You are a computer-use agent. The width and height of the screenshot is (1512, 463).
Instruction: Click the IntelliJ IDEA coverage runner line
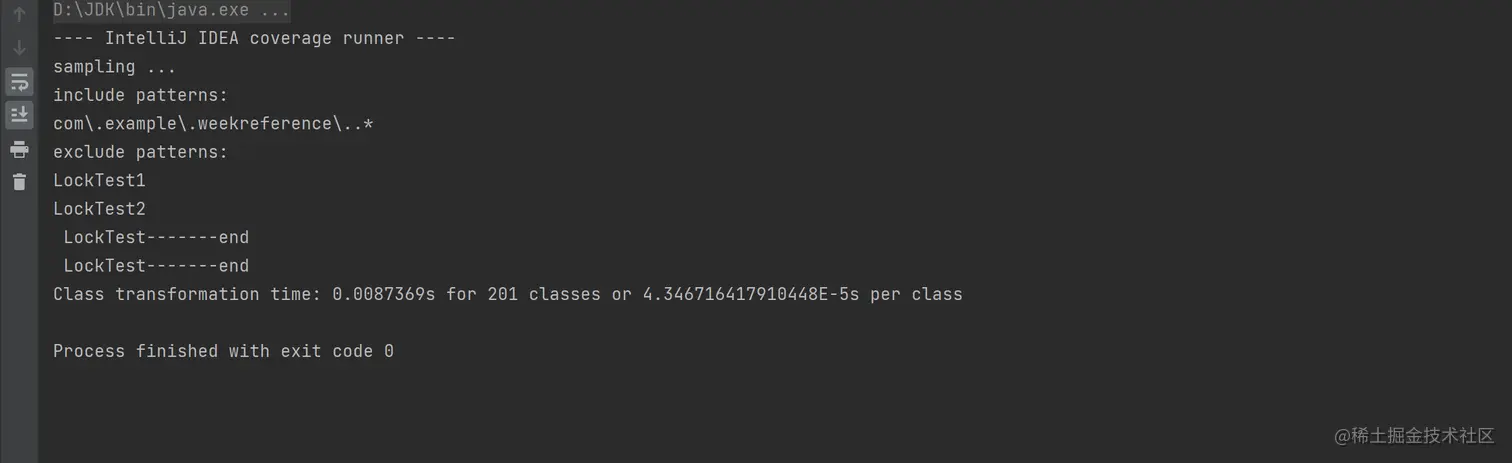(x=254, y=38)
